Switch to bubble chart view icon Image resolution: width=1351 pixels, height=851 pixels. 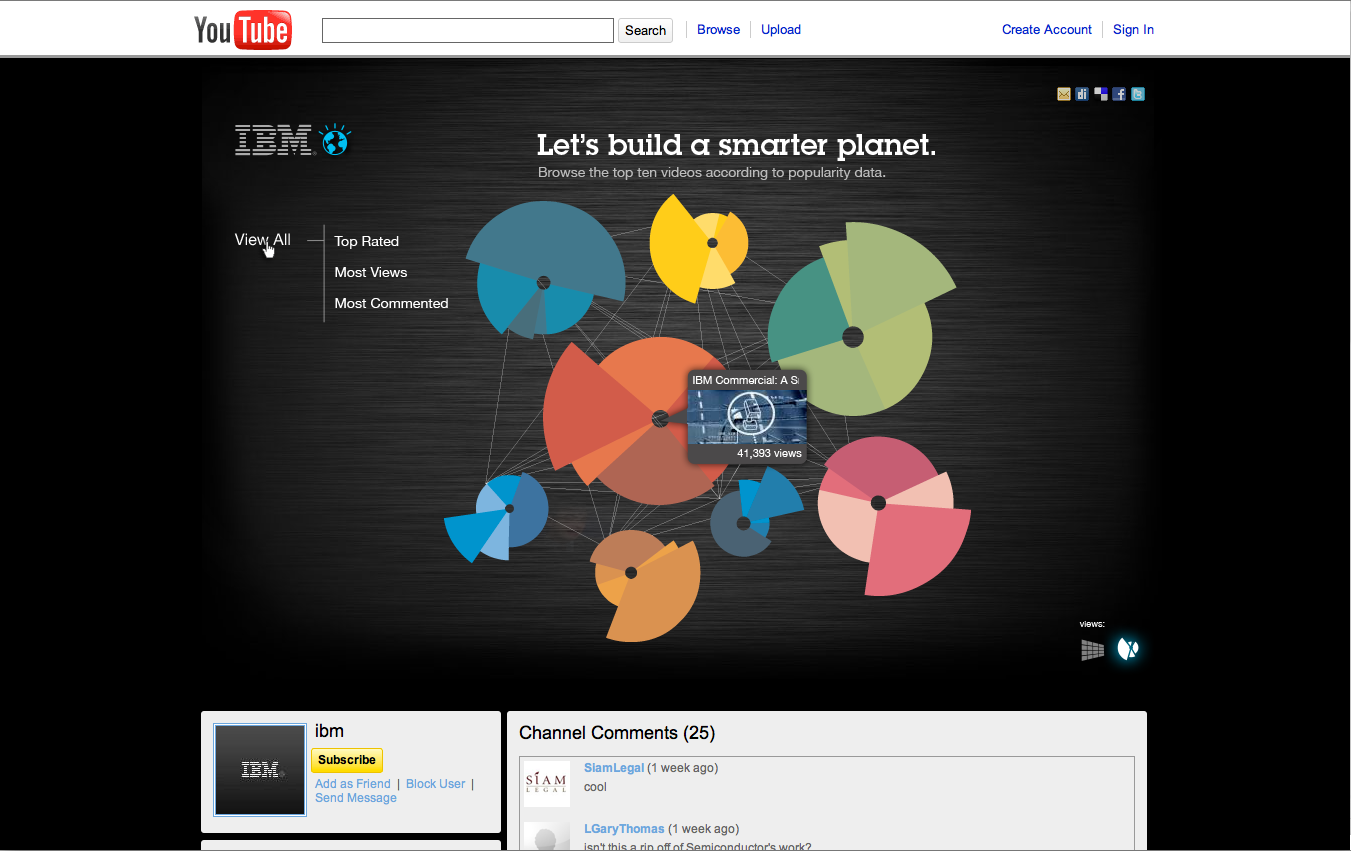(1128, 649)
